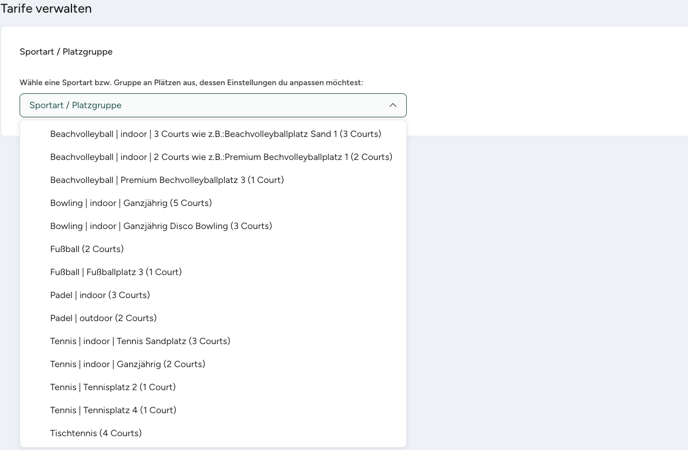Select Fußball Fußballplatz 3 (1 Court)
688x450 pixels.
[x=213, y=272]
